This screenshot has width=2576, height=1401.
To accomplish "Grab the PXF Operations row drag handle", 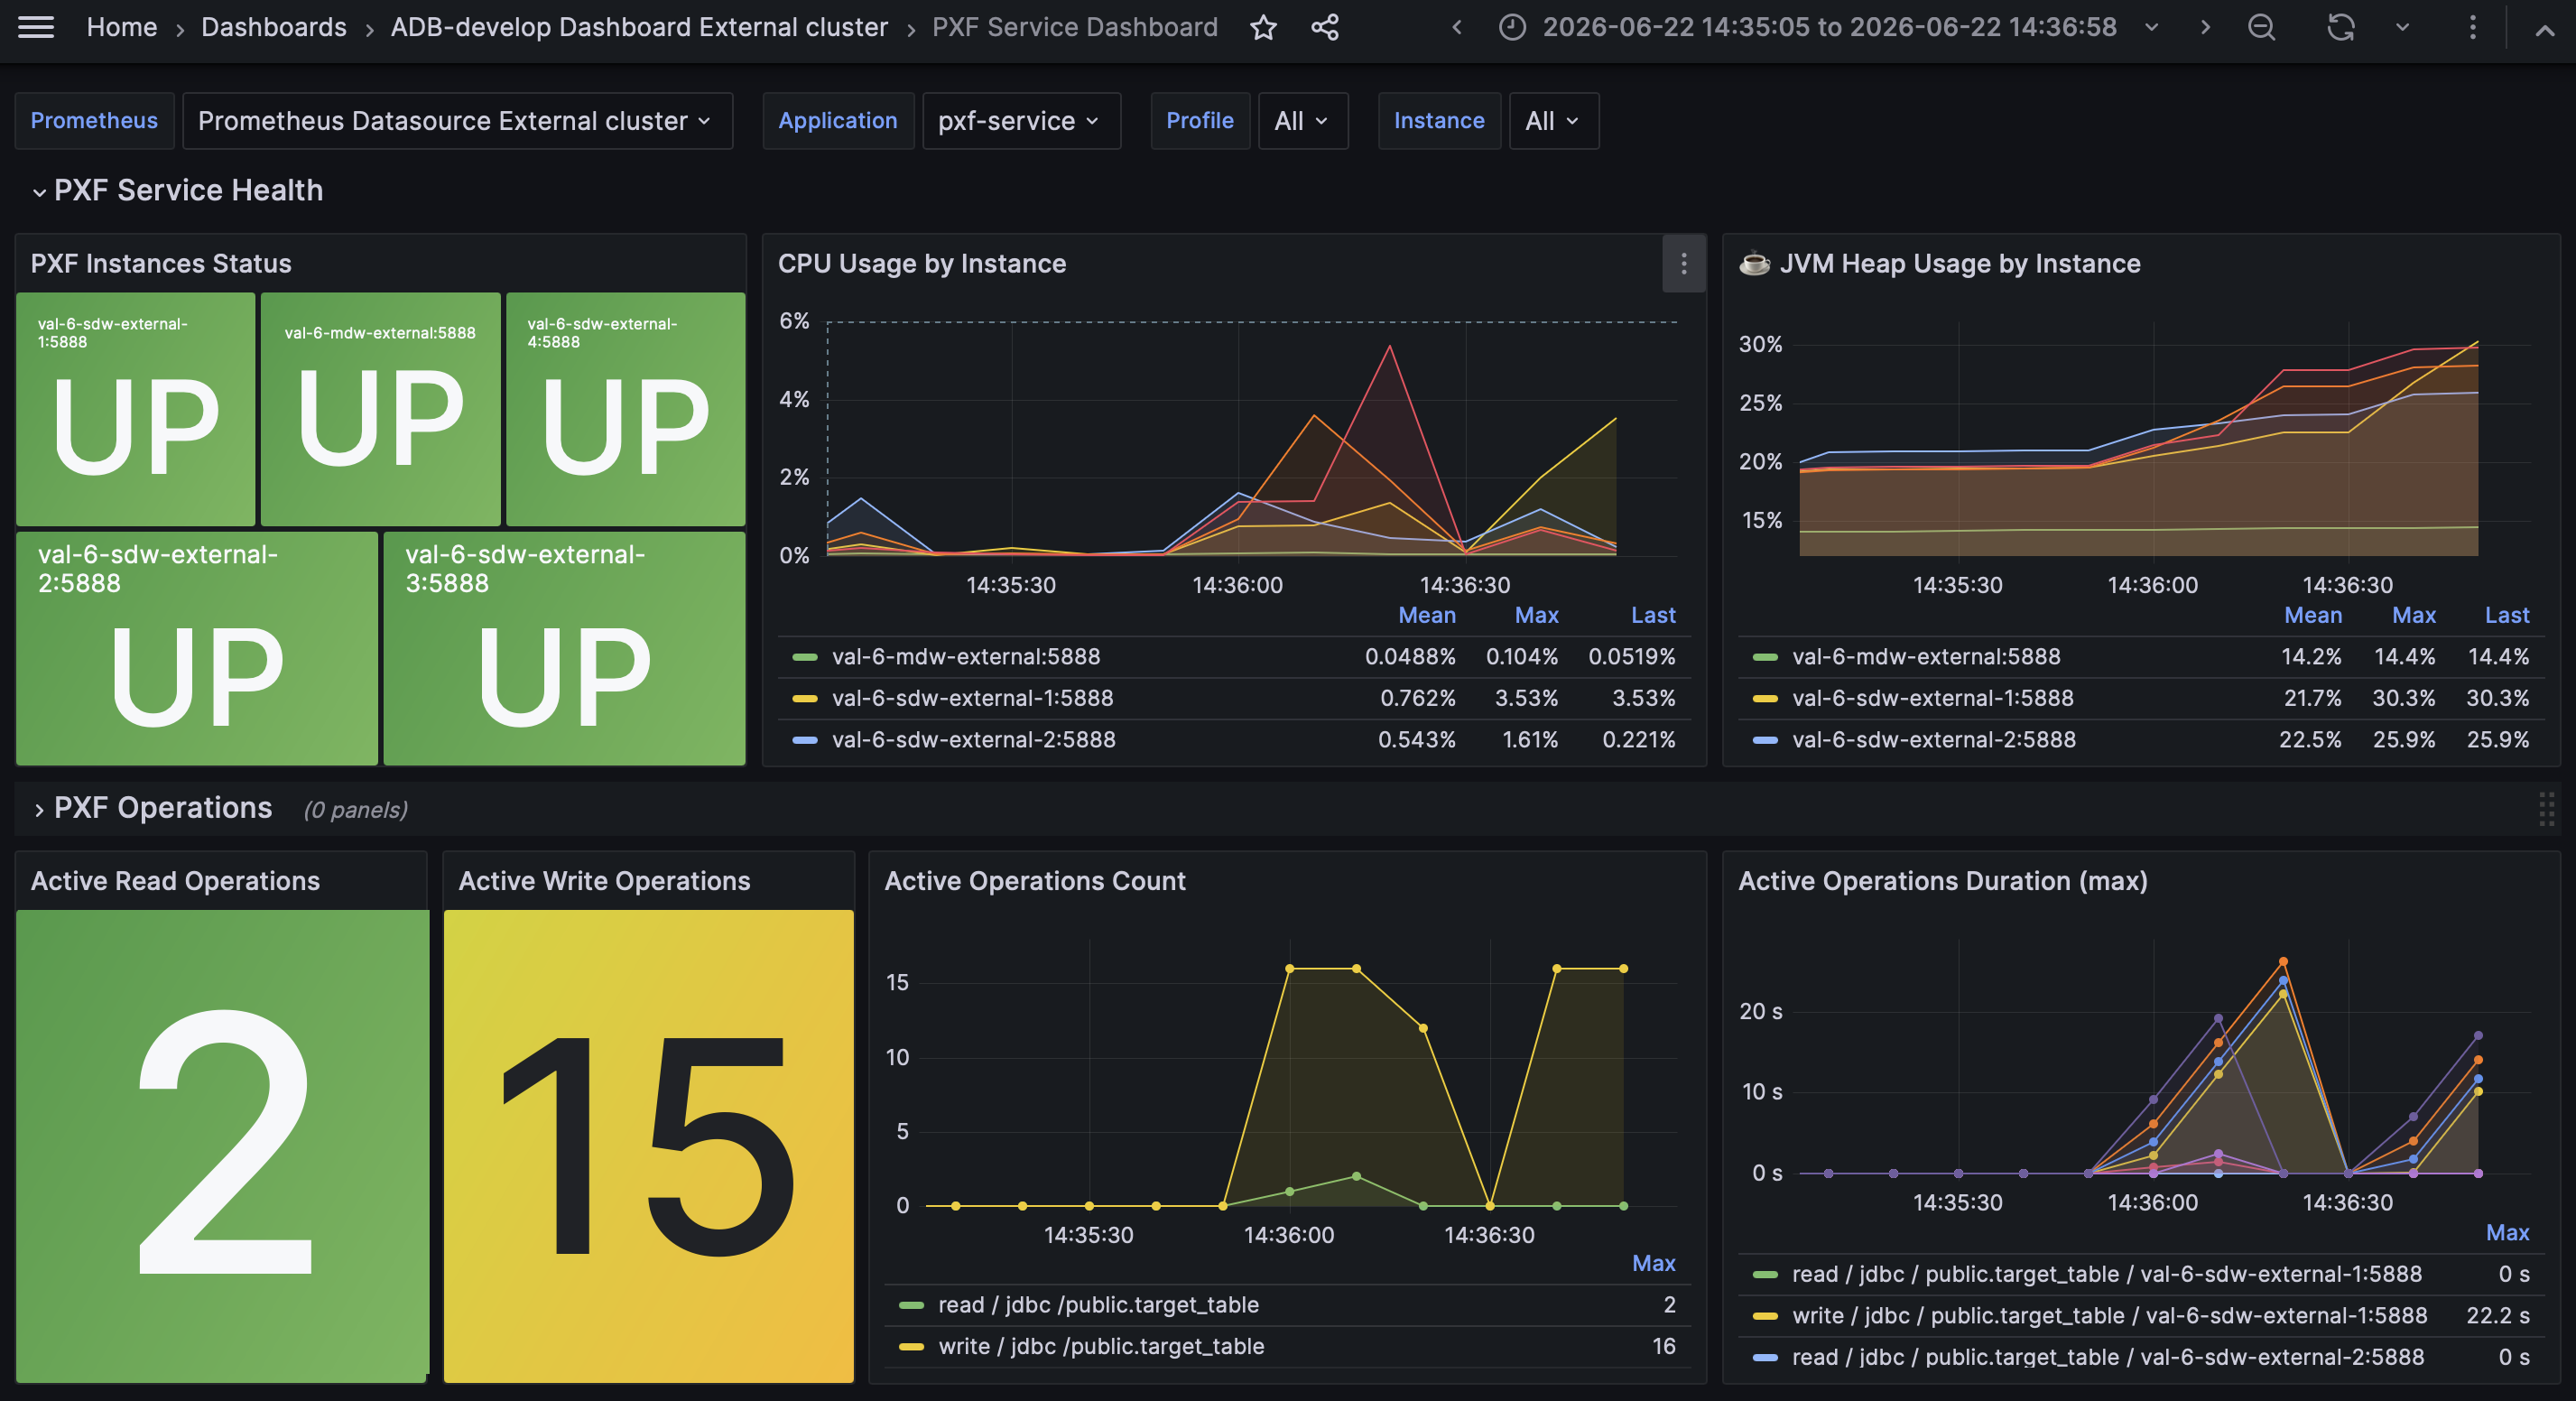I will pyautogui.click(x=2546, y=809).
